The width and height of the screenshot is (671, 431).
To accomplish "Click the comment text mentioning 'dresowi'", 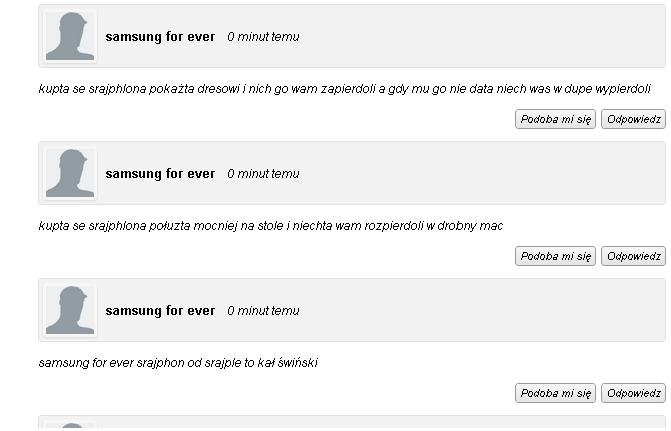I will (344, 89).
